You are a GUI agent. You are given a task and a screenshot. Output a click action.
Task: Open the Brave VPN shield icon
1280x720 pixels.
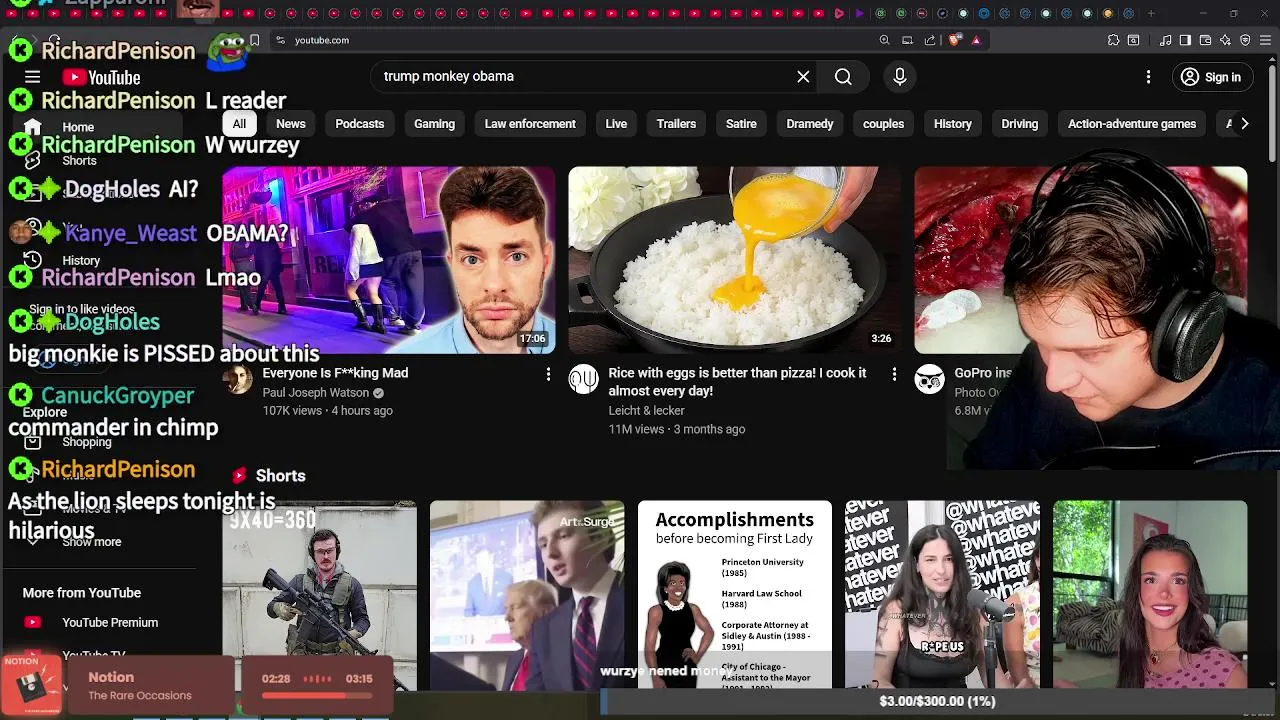1245,40
